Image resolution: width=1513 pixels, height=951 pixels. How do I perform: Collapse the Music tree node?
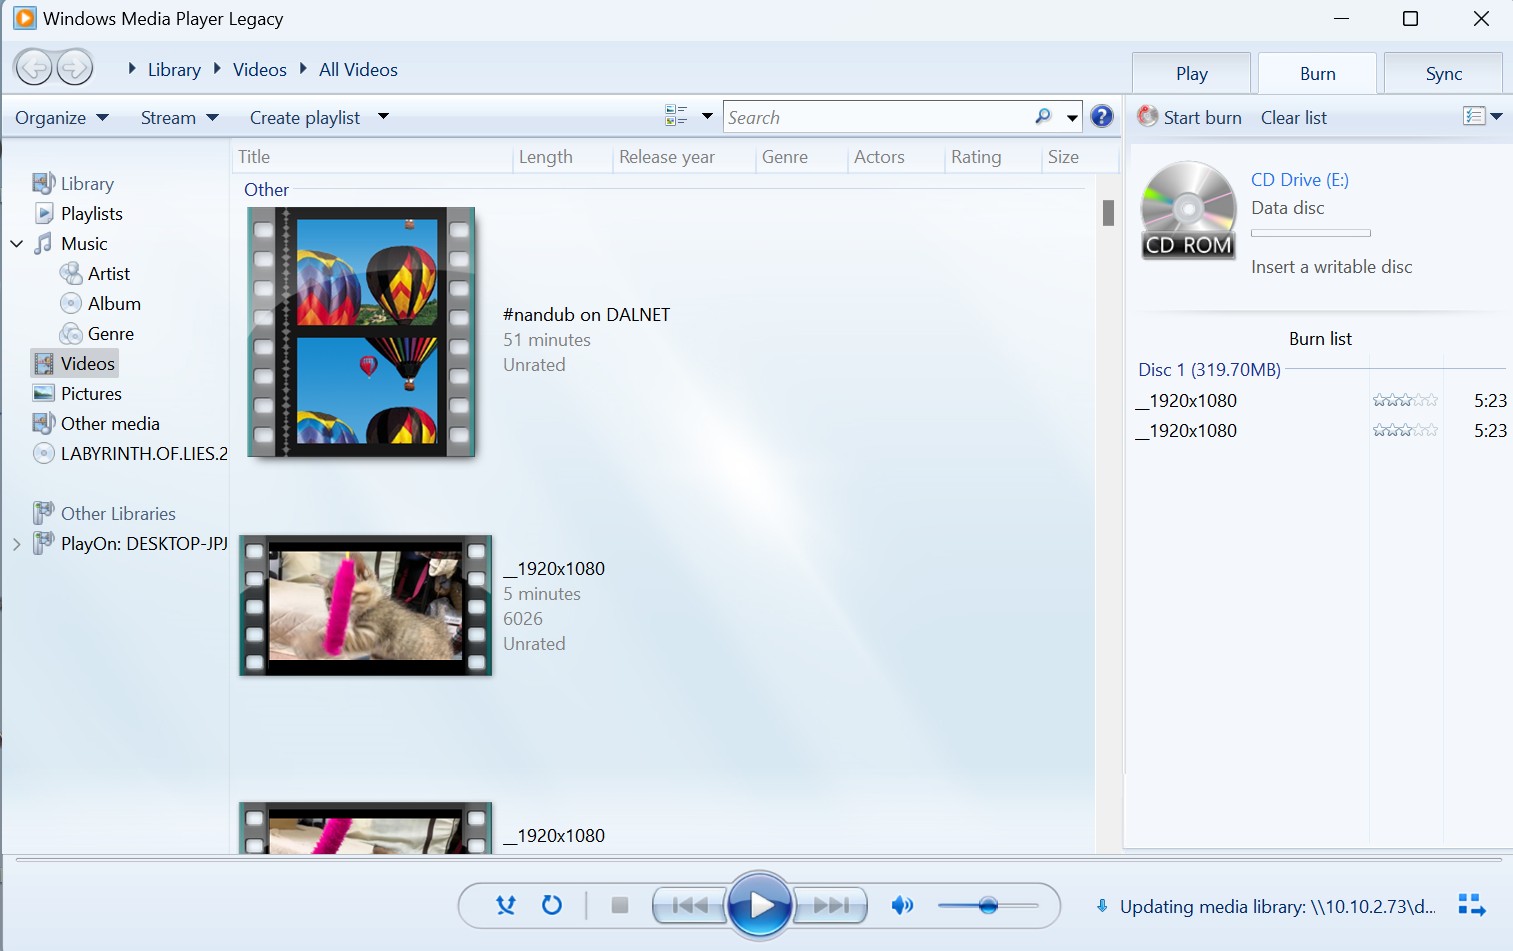(x=16, y=243)
